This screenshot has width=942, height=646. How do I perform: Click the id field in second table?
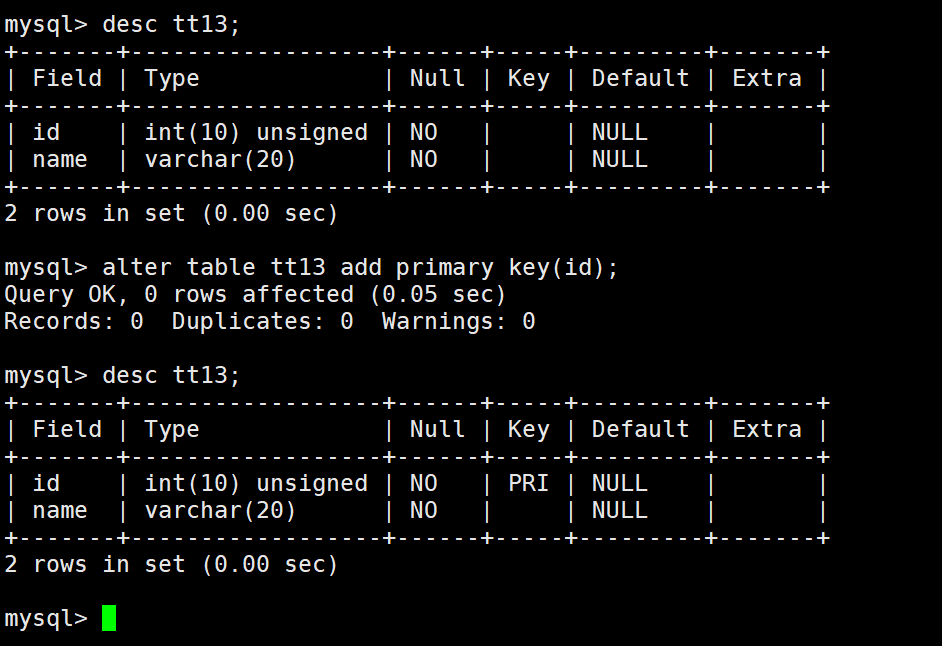[46, 483]
